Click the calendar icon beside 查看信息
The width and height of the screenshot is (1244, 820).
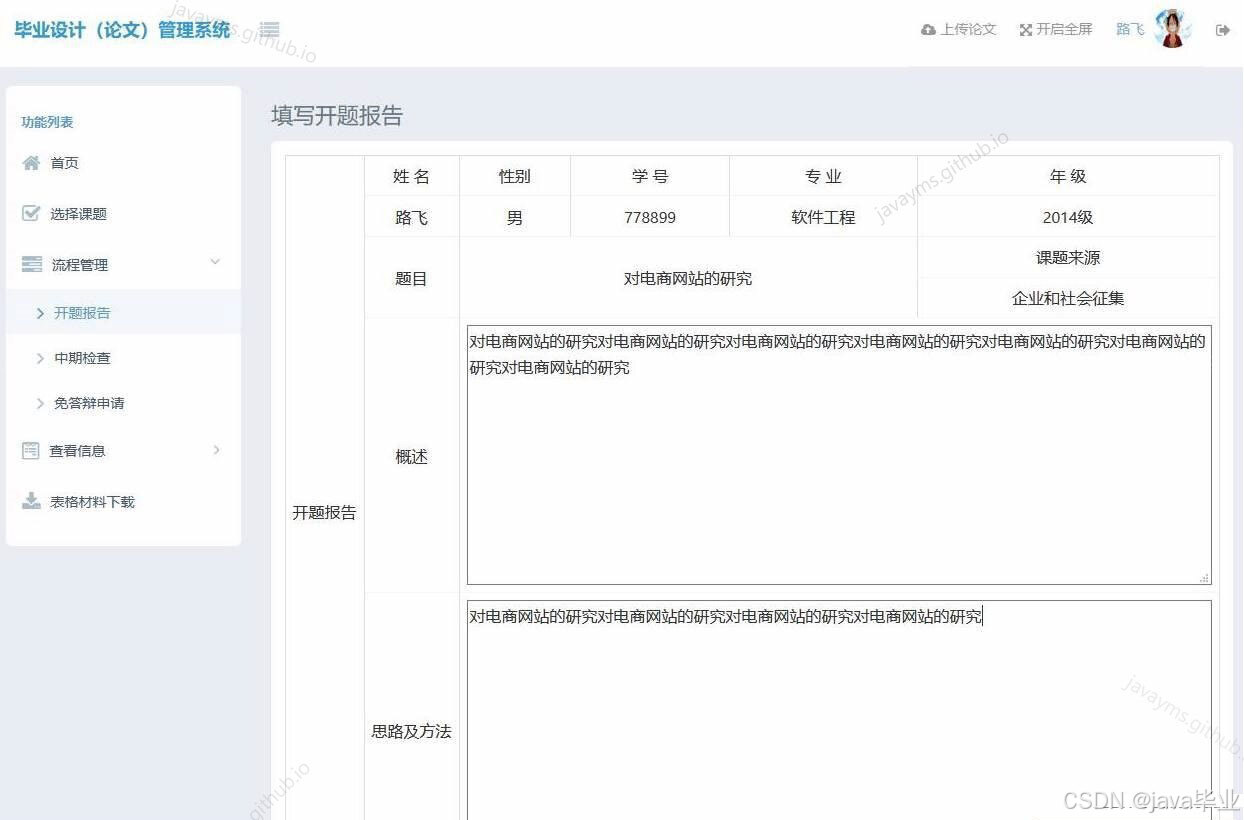click(x=31, y=451)
